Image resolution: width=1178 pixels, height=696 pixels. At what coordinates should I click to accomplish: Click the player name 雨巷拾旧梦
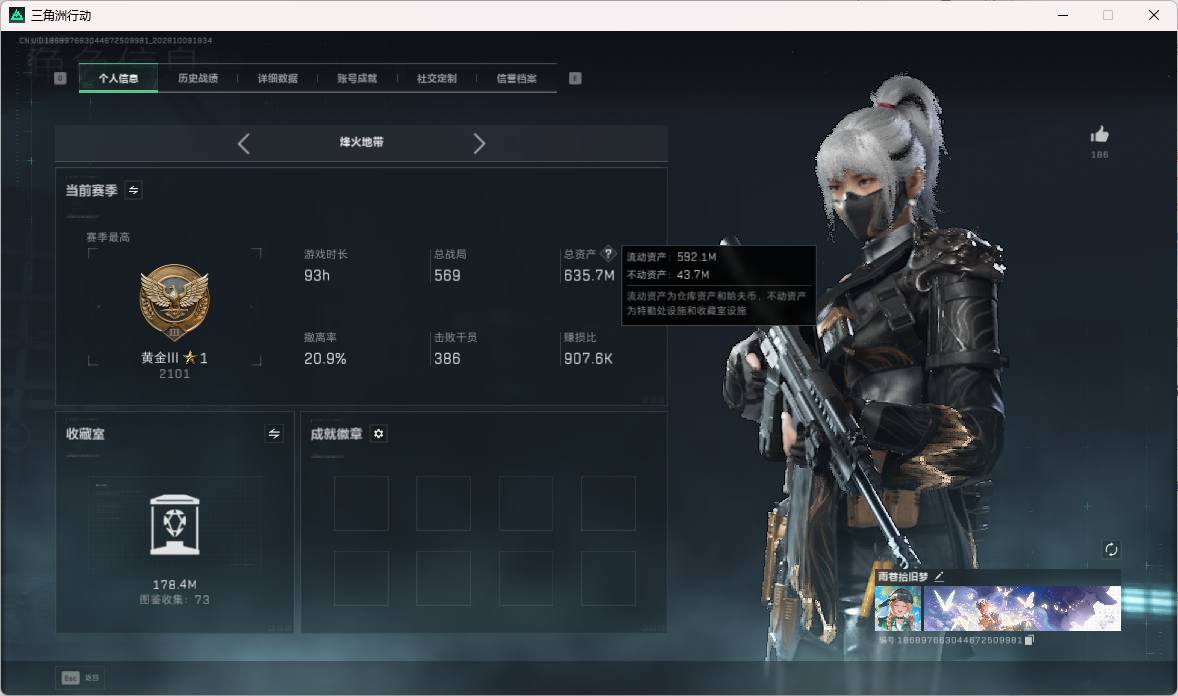click(903, 576)
